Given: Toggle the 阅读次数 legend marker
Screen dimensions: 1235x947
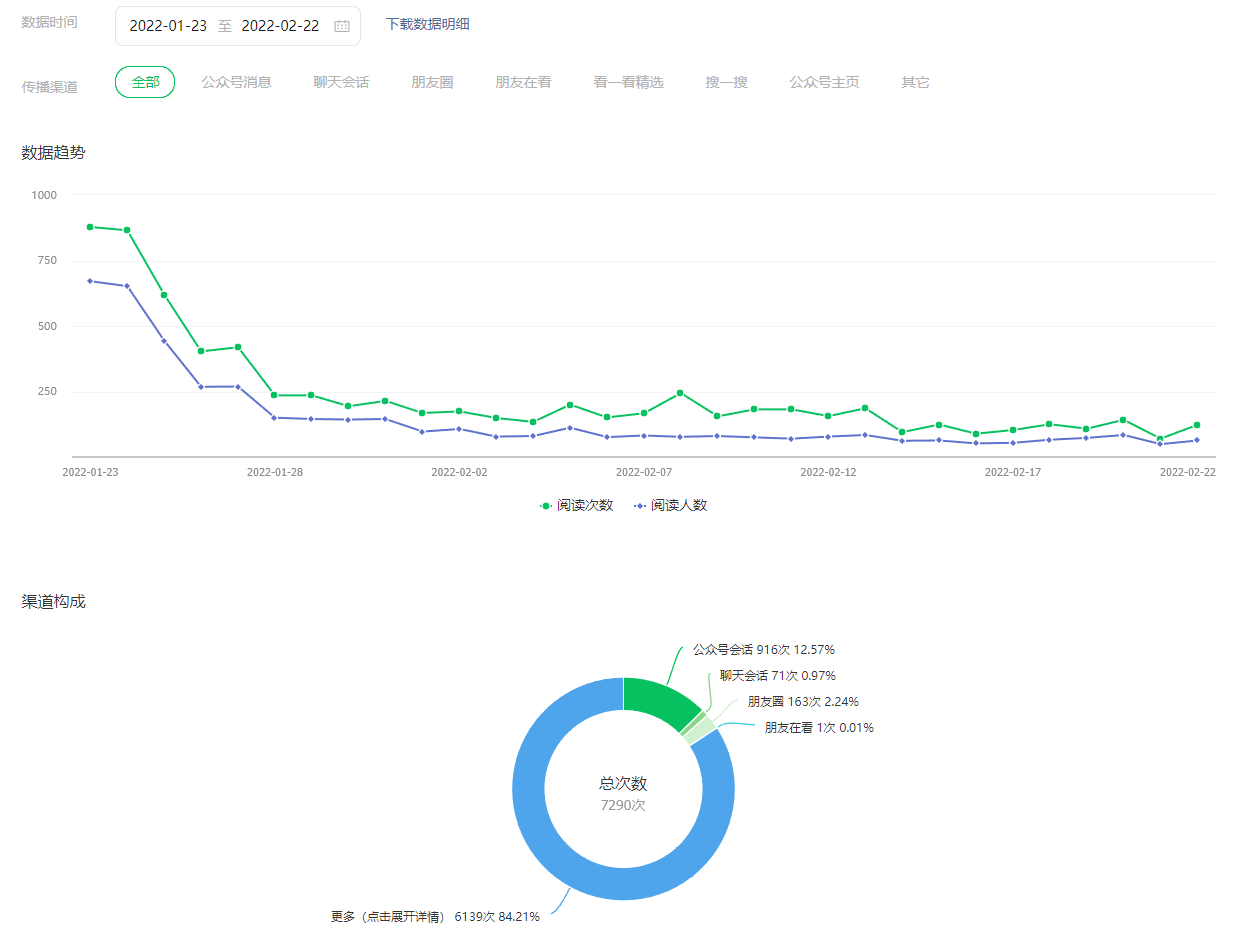Looking at the screenshot, I should click(546, 506).
